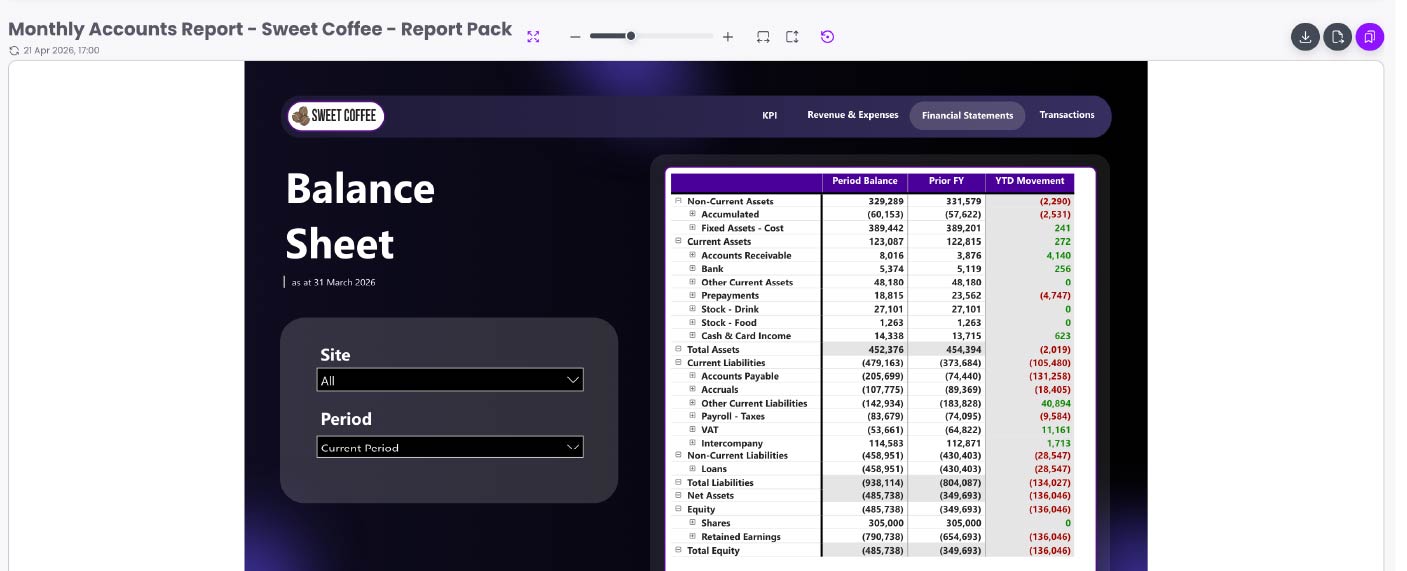Open the Site dropdown
Image resolution: width=1407 pixels, height=571 pixels.
(x=450, y=380)
